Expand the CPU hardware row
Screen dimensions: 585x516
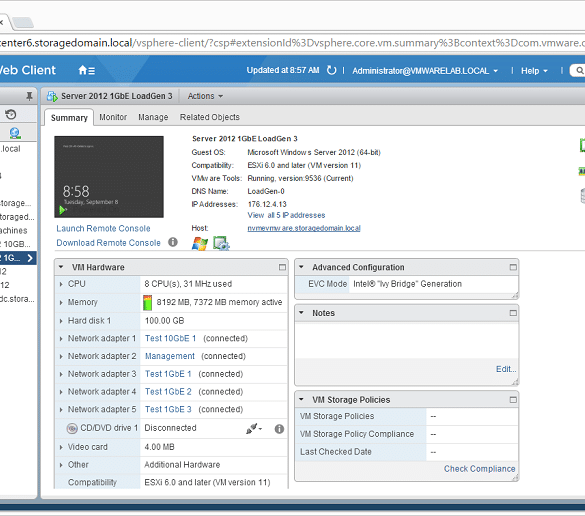pyautogui.click(x=61, y=284)
